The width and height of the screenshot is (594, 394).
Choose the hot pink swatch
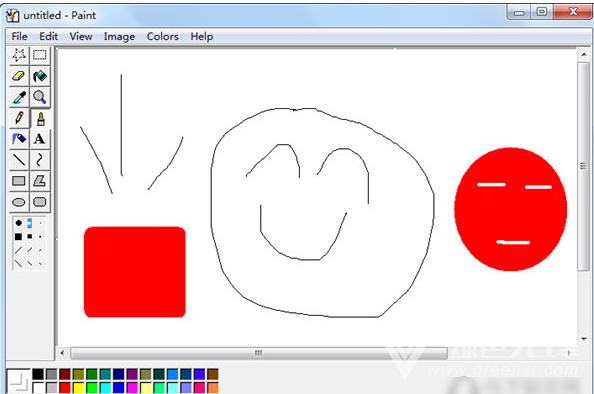(199, 388)
